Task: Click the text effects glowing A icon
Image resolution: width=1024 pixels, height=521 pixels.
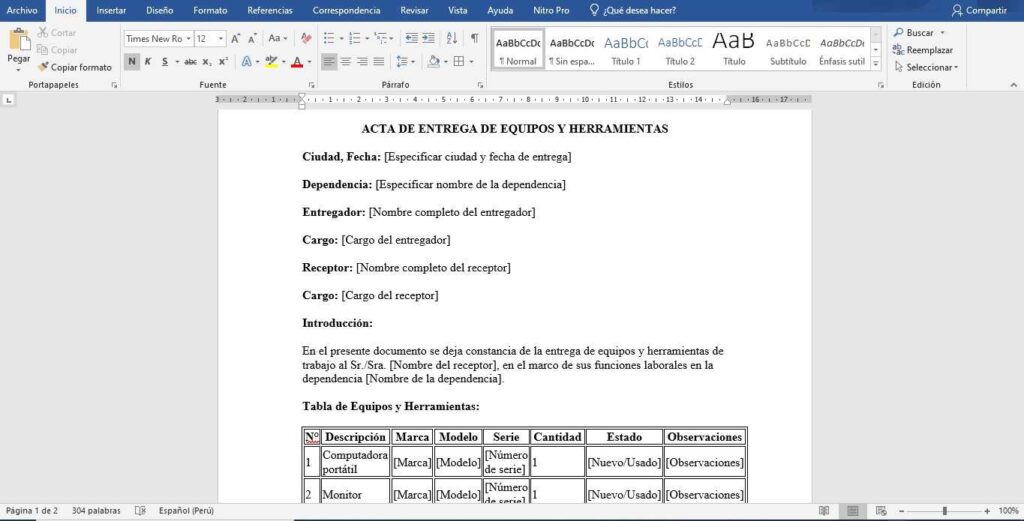Action: 246,61
